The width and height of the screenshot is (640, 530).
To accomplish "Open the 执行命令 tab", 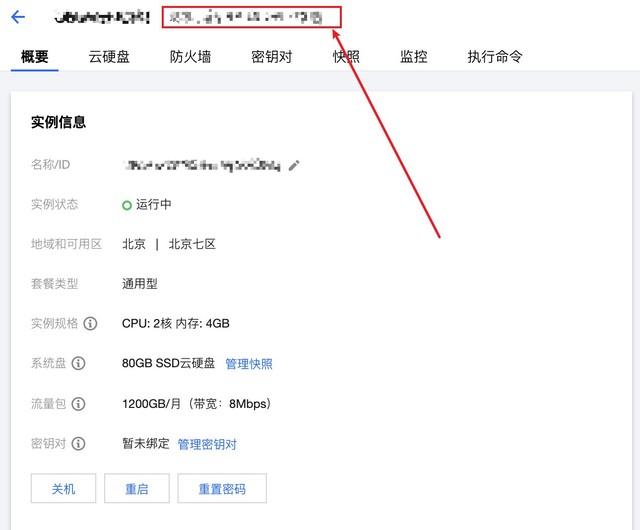I will tap(494, 57).
